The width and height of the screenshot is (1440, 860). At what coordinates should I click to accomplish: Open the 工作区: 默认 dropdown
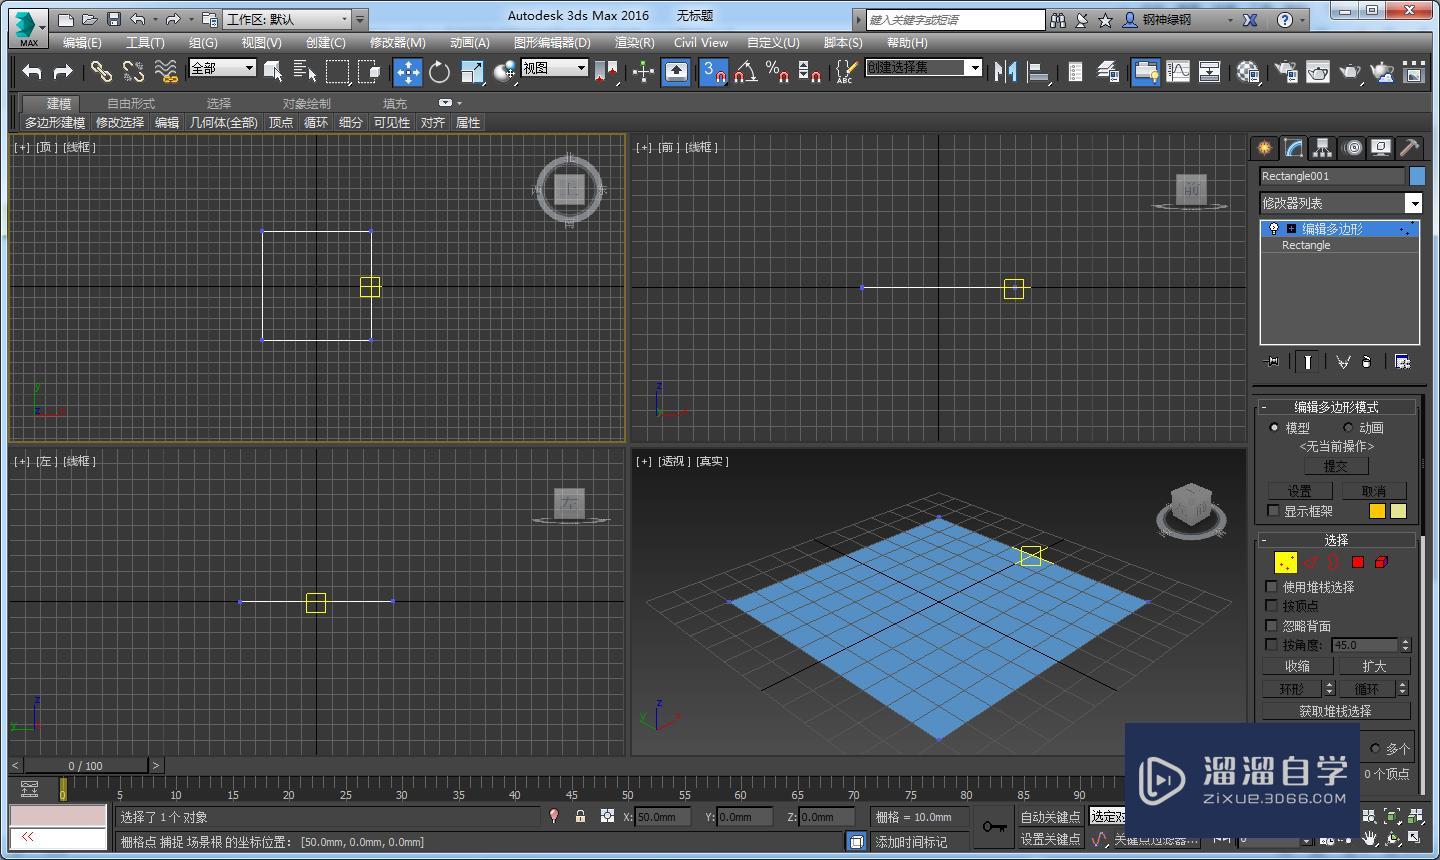287,19
